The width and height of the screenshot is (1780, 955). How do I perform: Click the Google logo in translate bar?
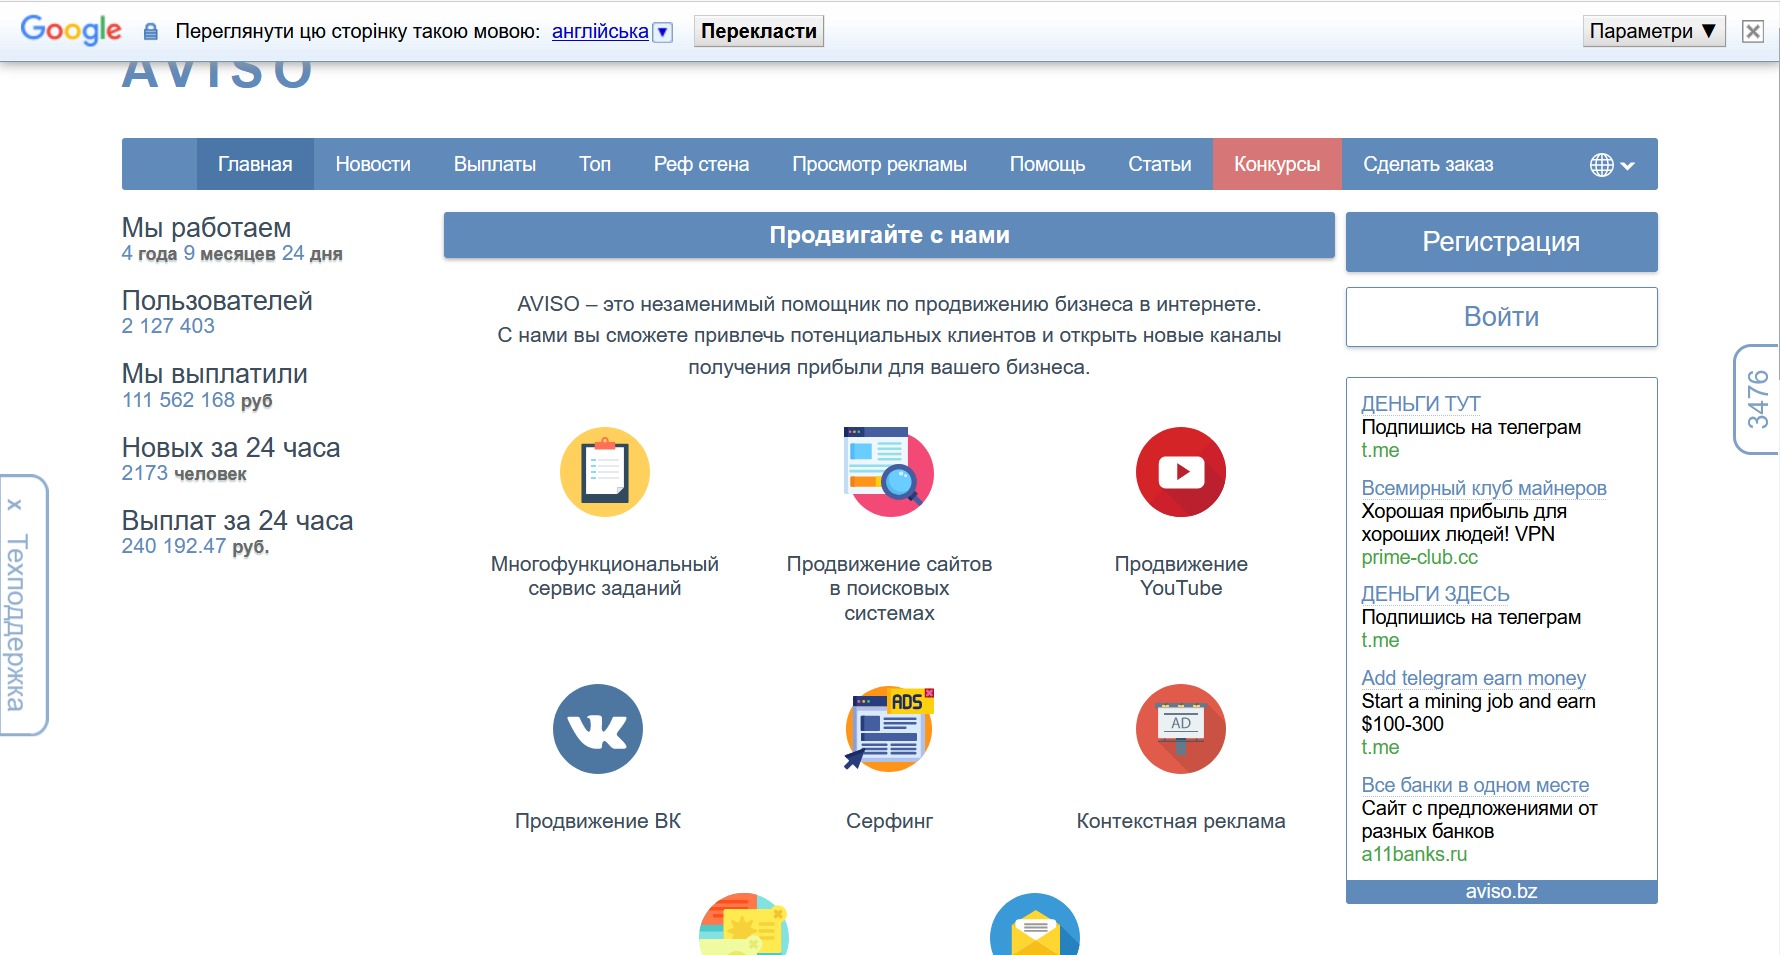tap(71, 30)
